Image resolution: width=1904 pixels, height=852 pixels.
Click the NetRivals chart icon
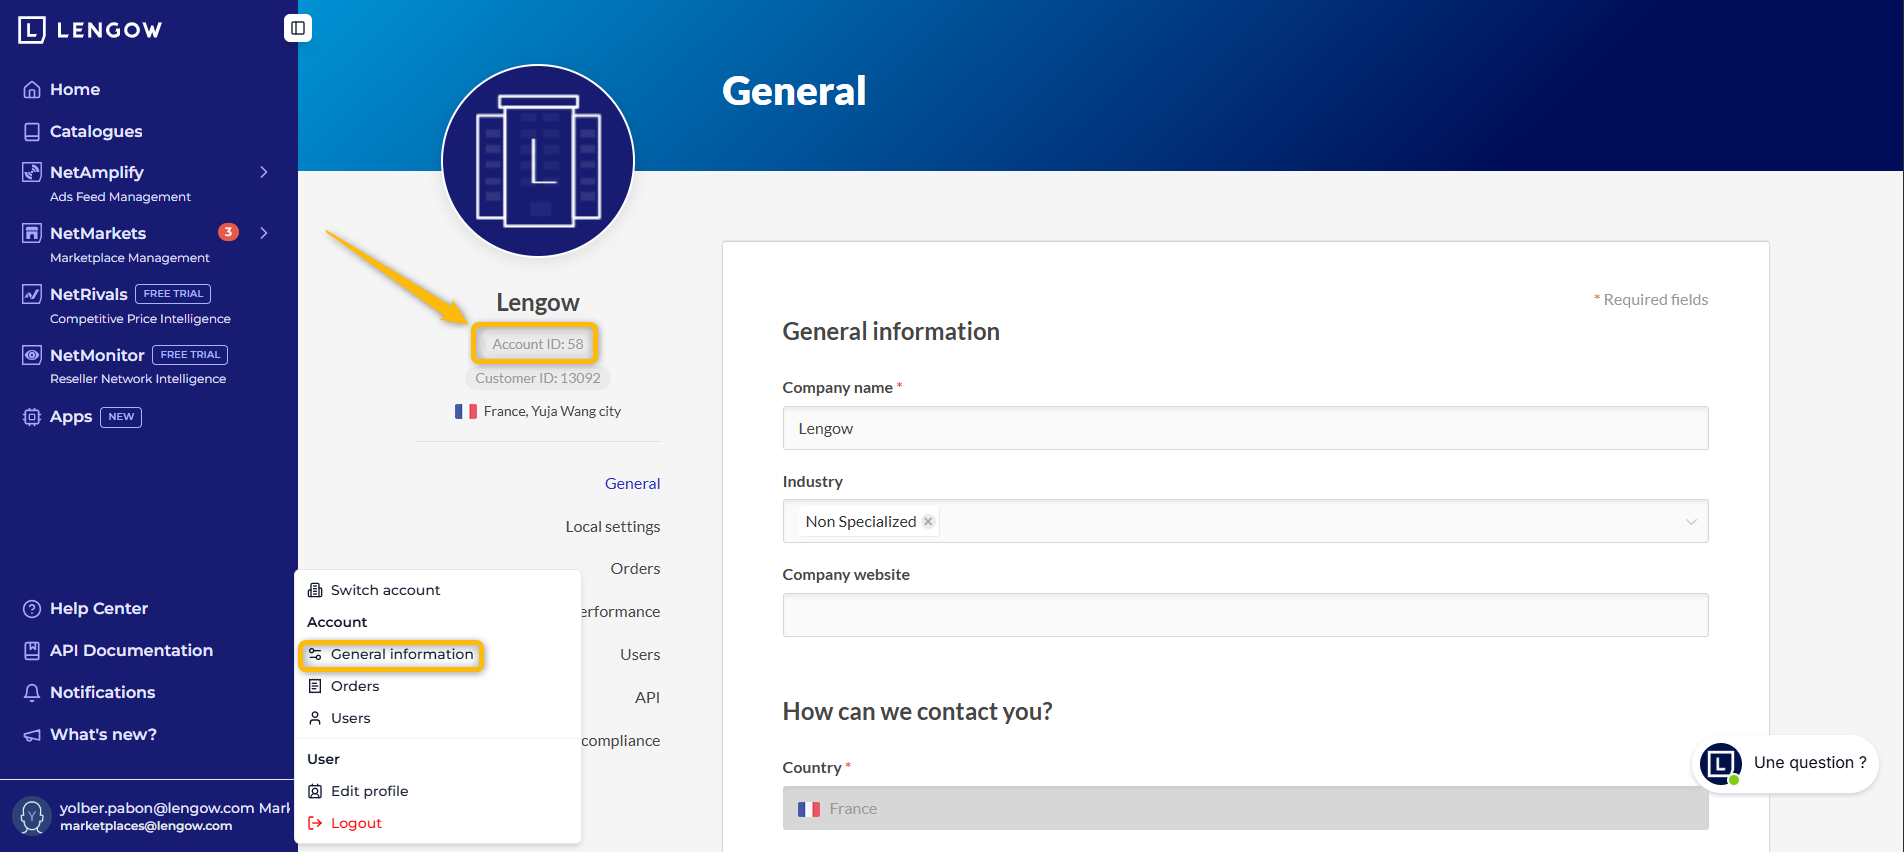32,294
